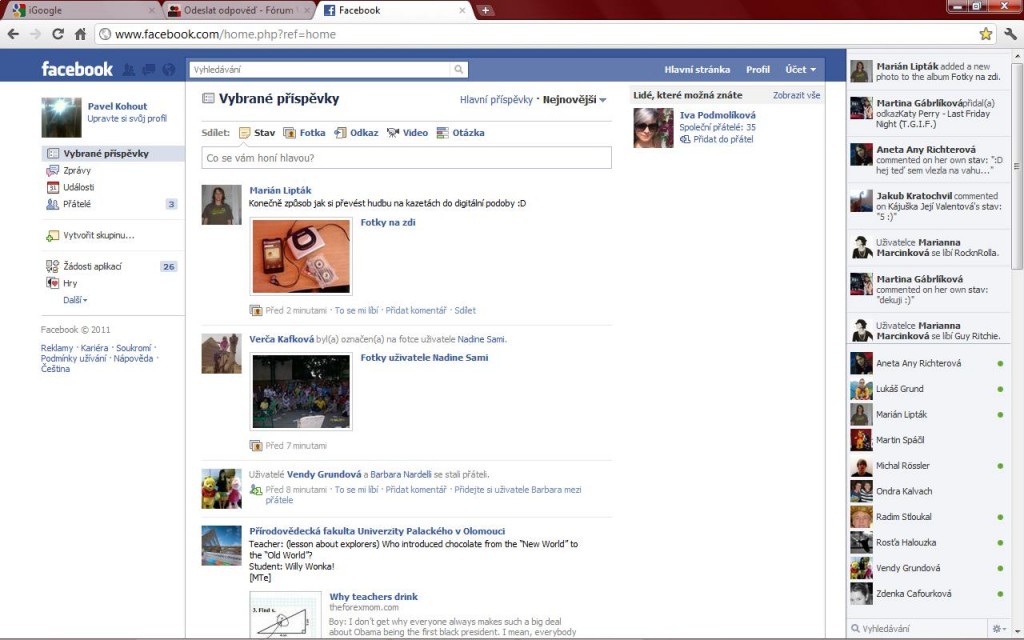Expand Další more items in sidebar

(x=75, y=300)
